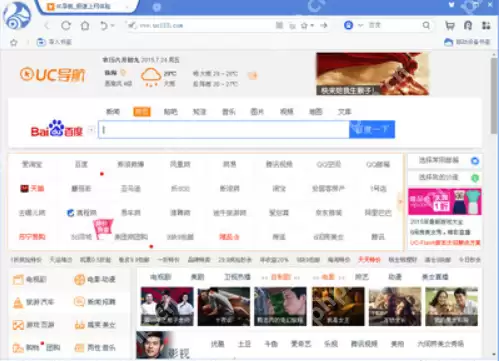Screen dimensions: 499x361
Task: Select the 图片 search tab
Action: 257,112
